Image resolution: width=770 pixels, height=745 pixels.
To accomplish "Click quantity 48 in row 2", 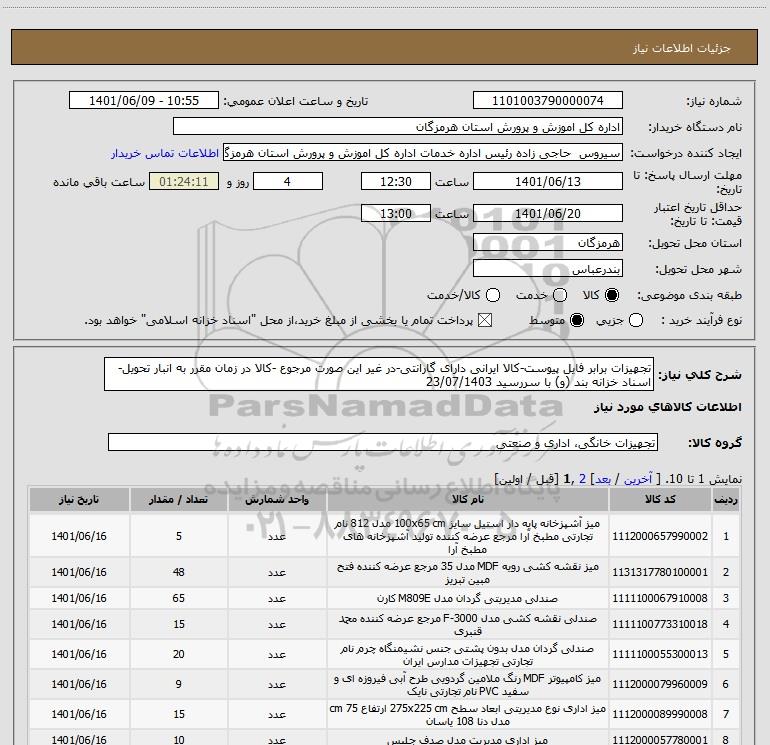I will coord(179,572).
